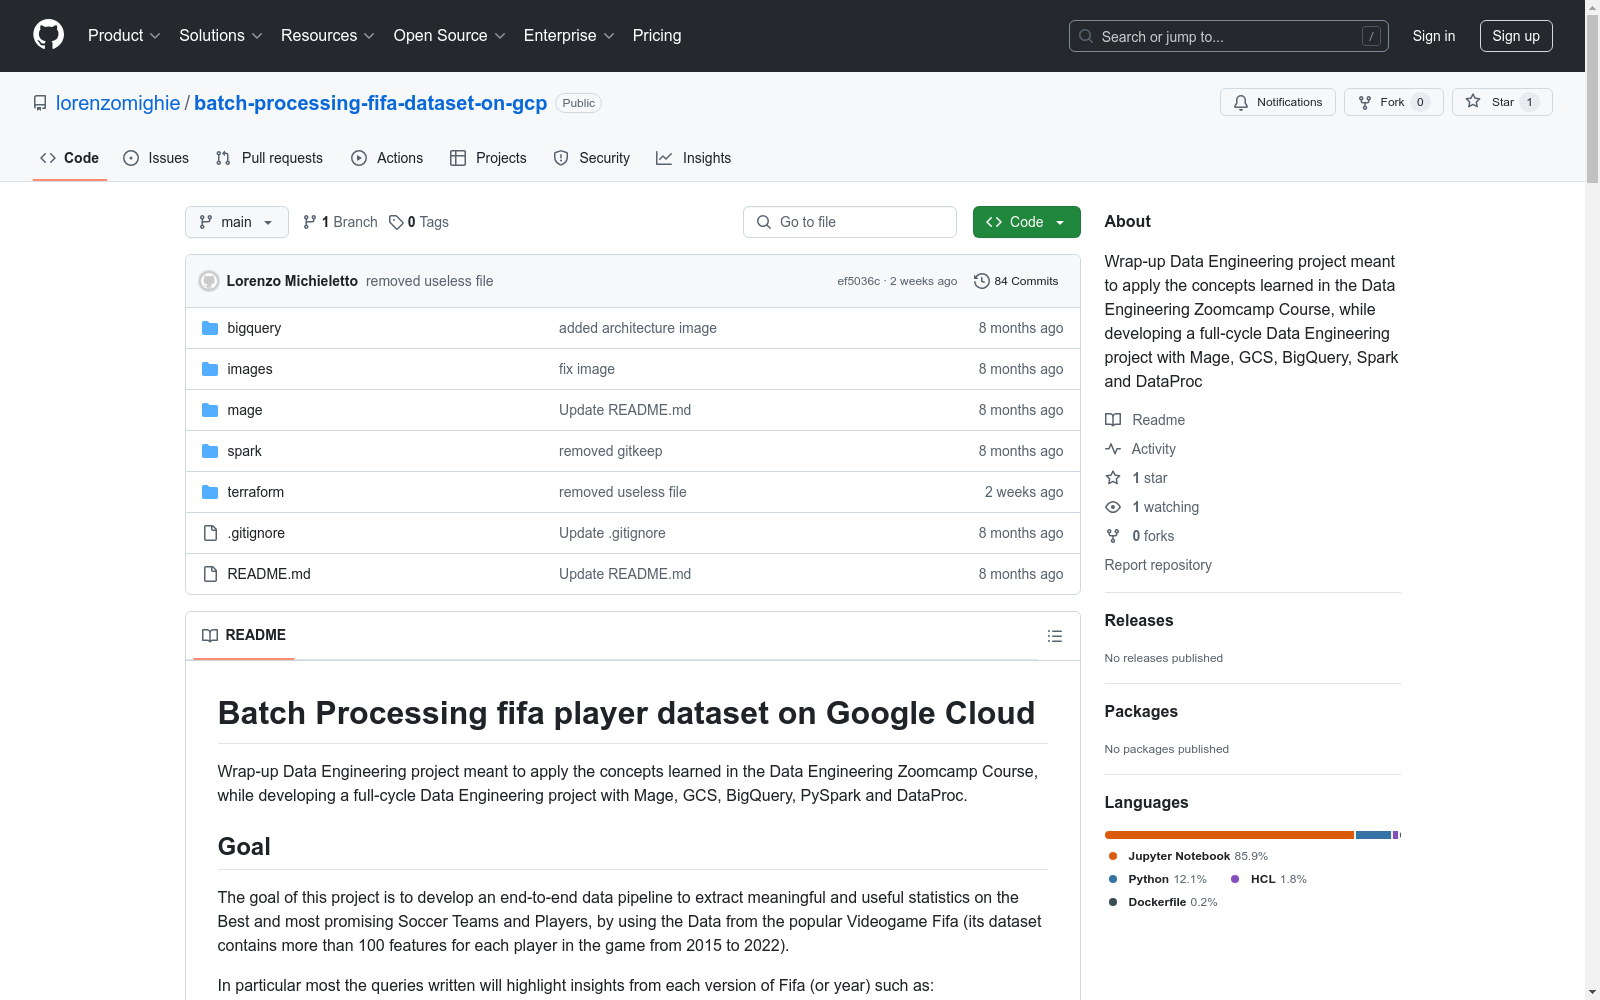Open the Pull requests tab
1600x1000 pixels.
[269, 158]
